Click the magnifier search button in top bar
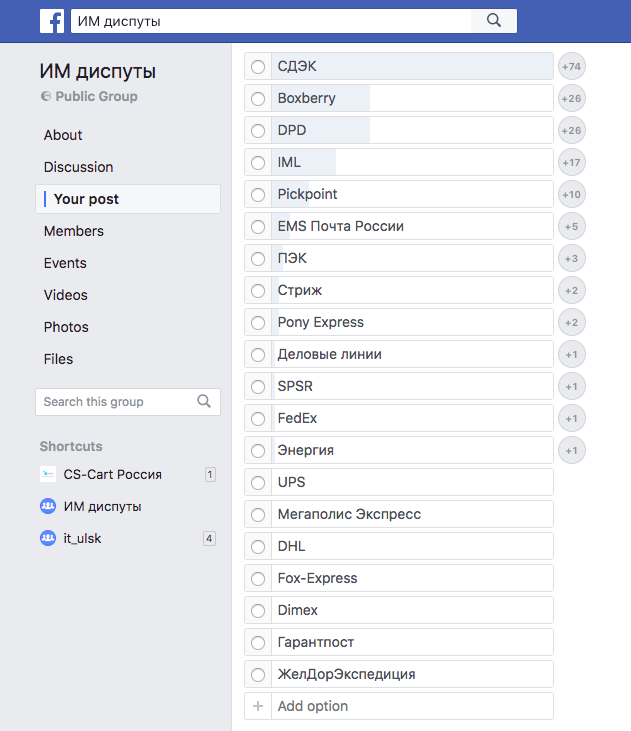This screenshot has width=631, height=731. coord(493,21)
